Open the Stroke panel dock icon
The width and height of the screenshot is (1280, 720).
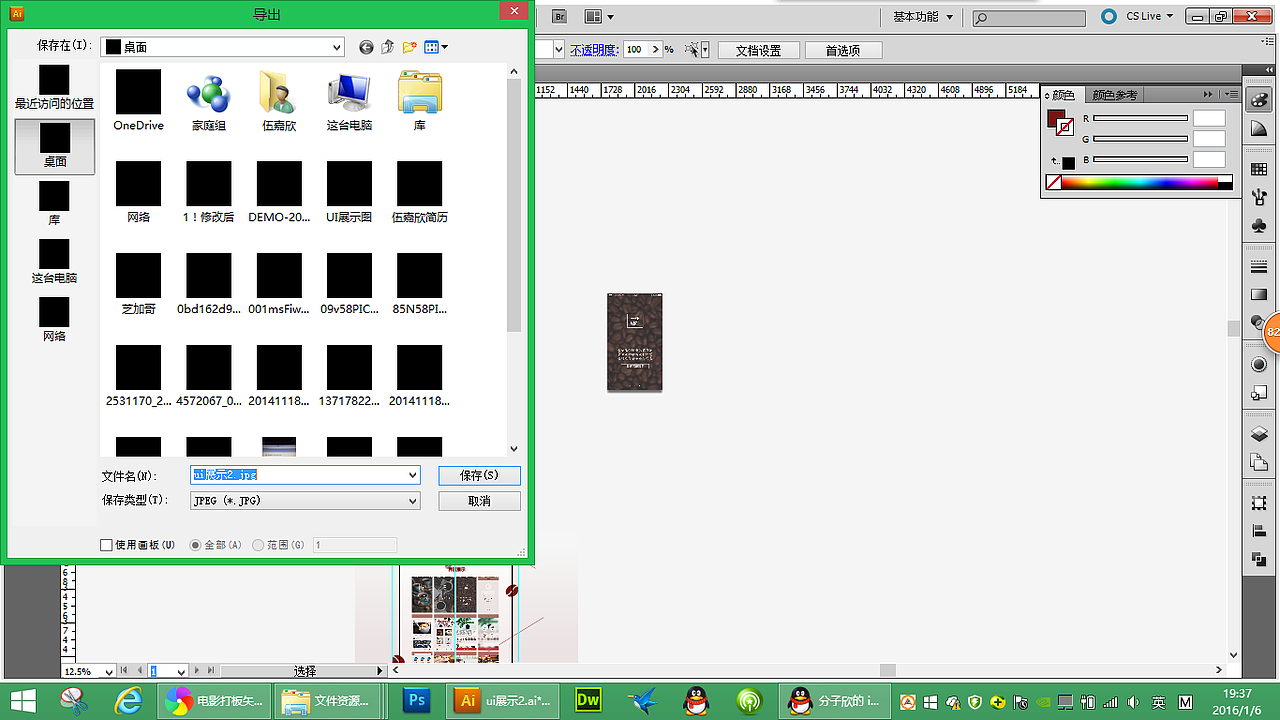[x=1259, y=267]
